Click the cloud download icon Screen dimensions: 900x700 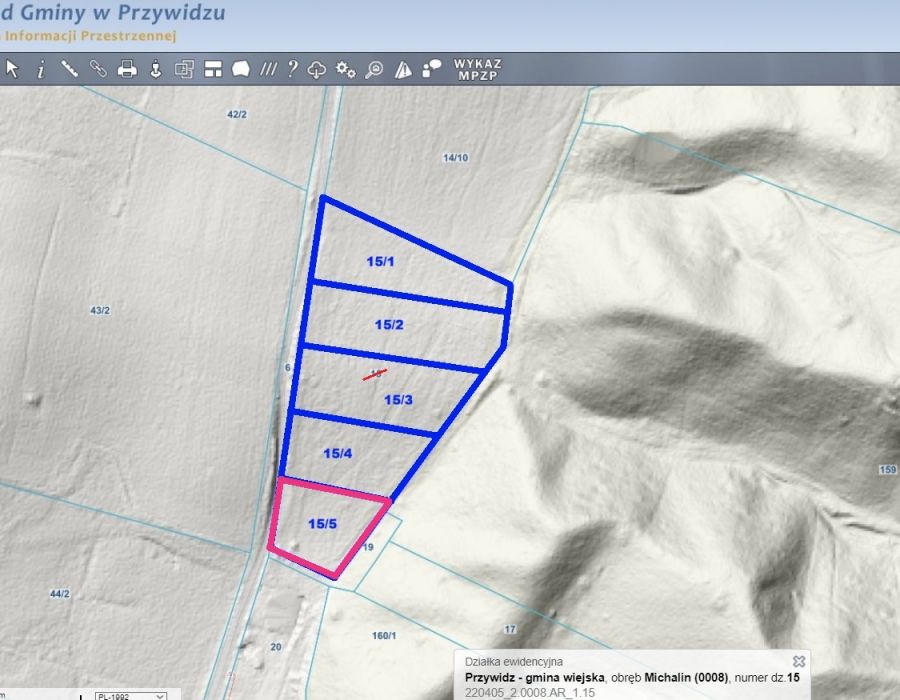pos(317,69)
